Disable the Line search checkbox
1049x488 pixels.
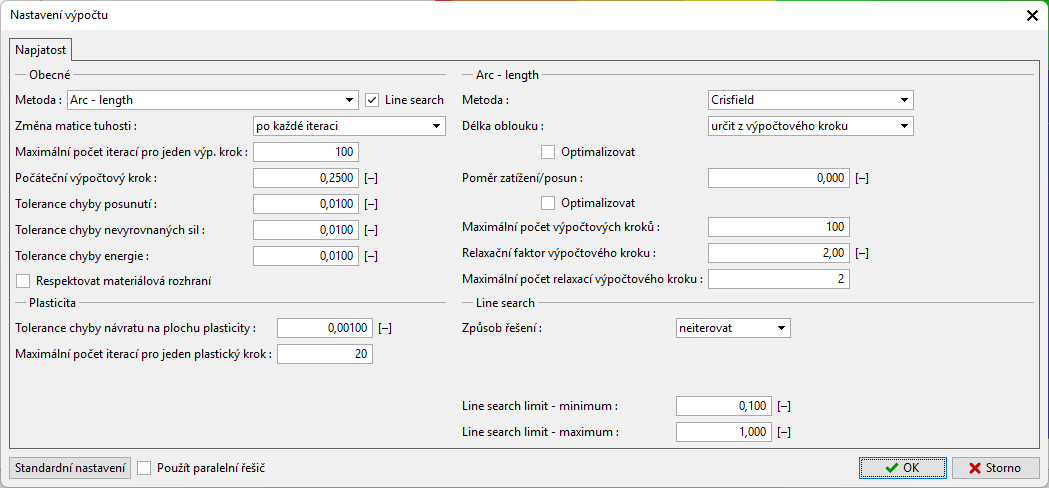coord(373,100)
